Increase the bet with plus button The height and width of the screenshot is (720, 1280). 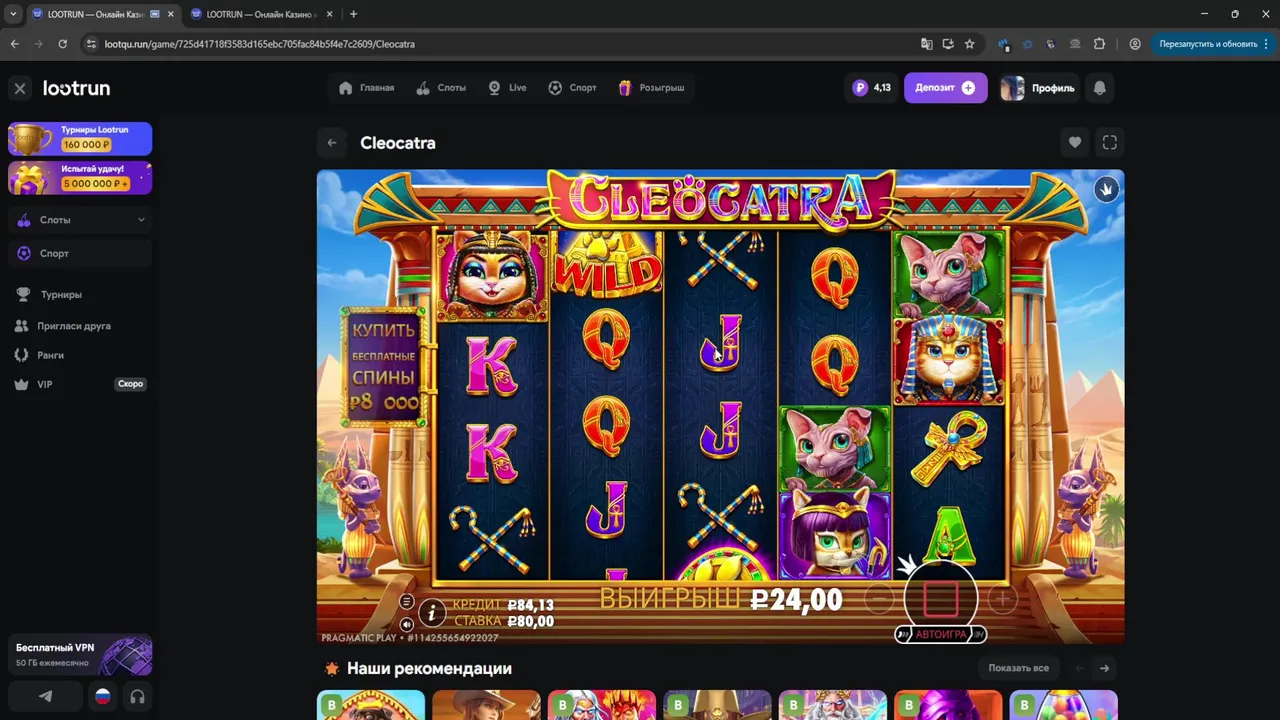(1002, 599)
